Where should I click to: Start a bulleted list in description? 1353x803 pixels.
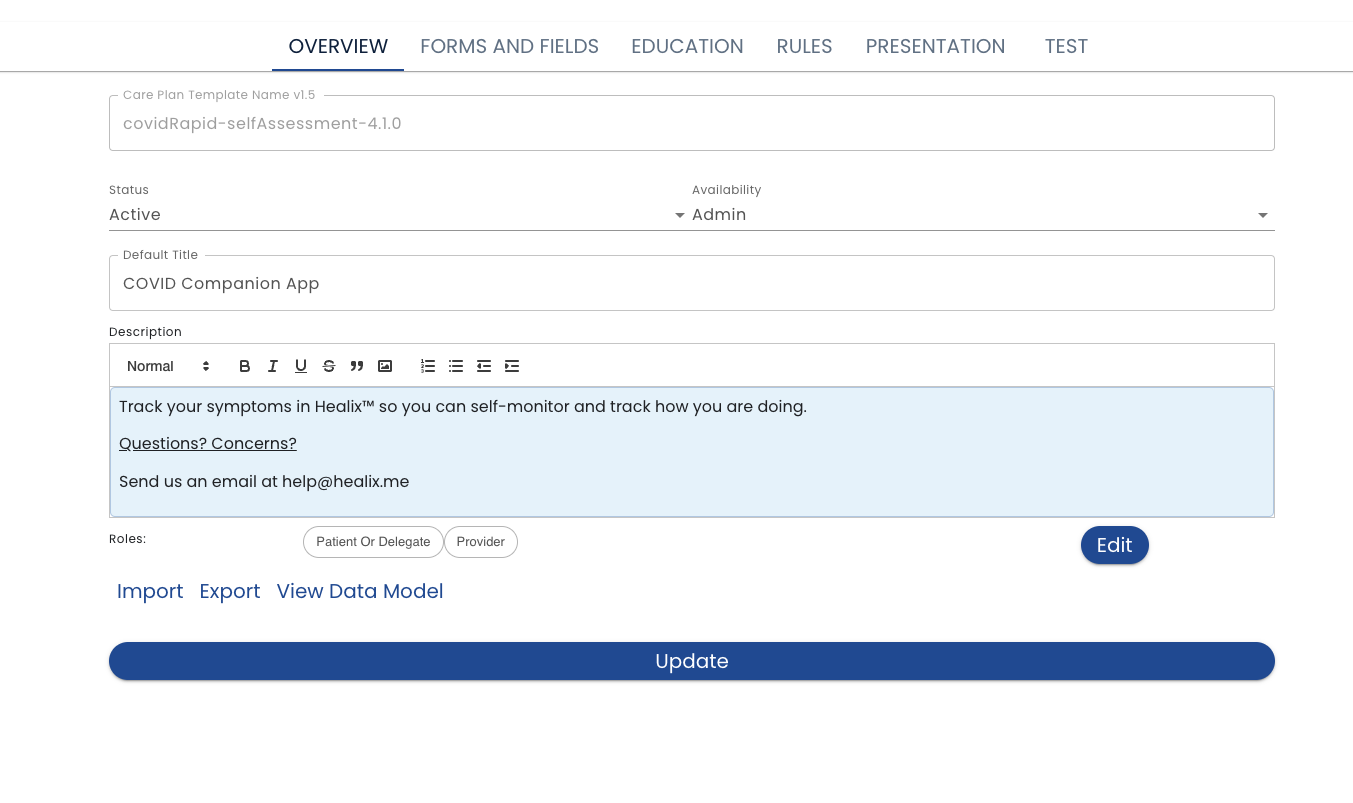(456, 366)
